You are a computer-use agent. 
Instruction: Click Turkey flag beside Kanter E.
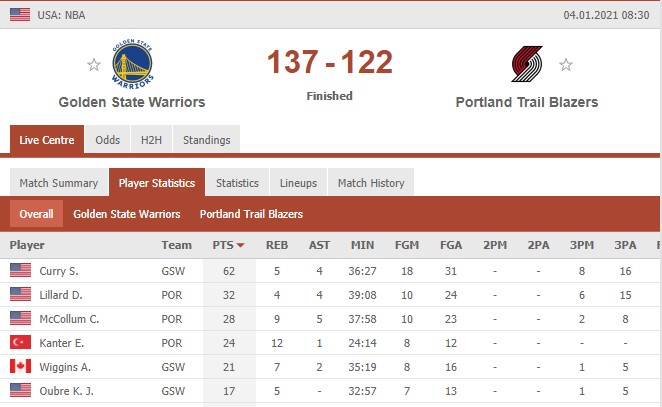click(20, 342)
